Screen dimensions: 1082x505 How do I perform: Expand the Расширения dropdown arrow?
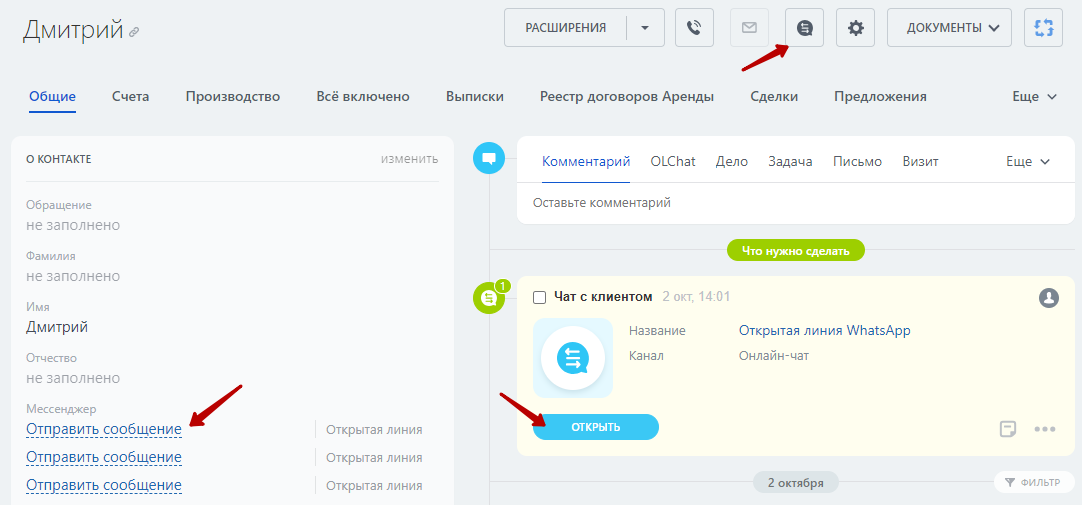pos(645,28)
